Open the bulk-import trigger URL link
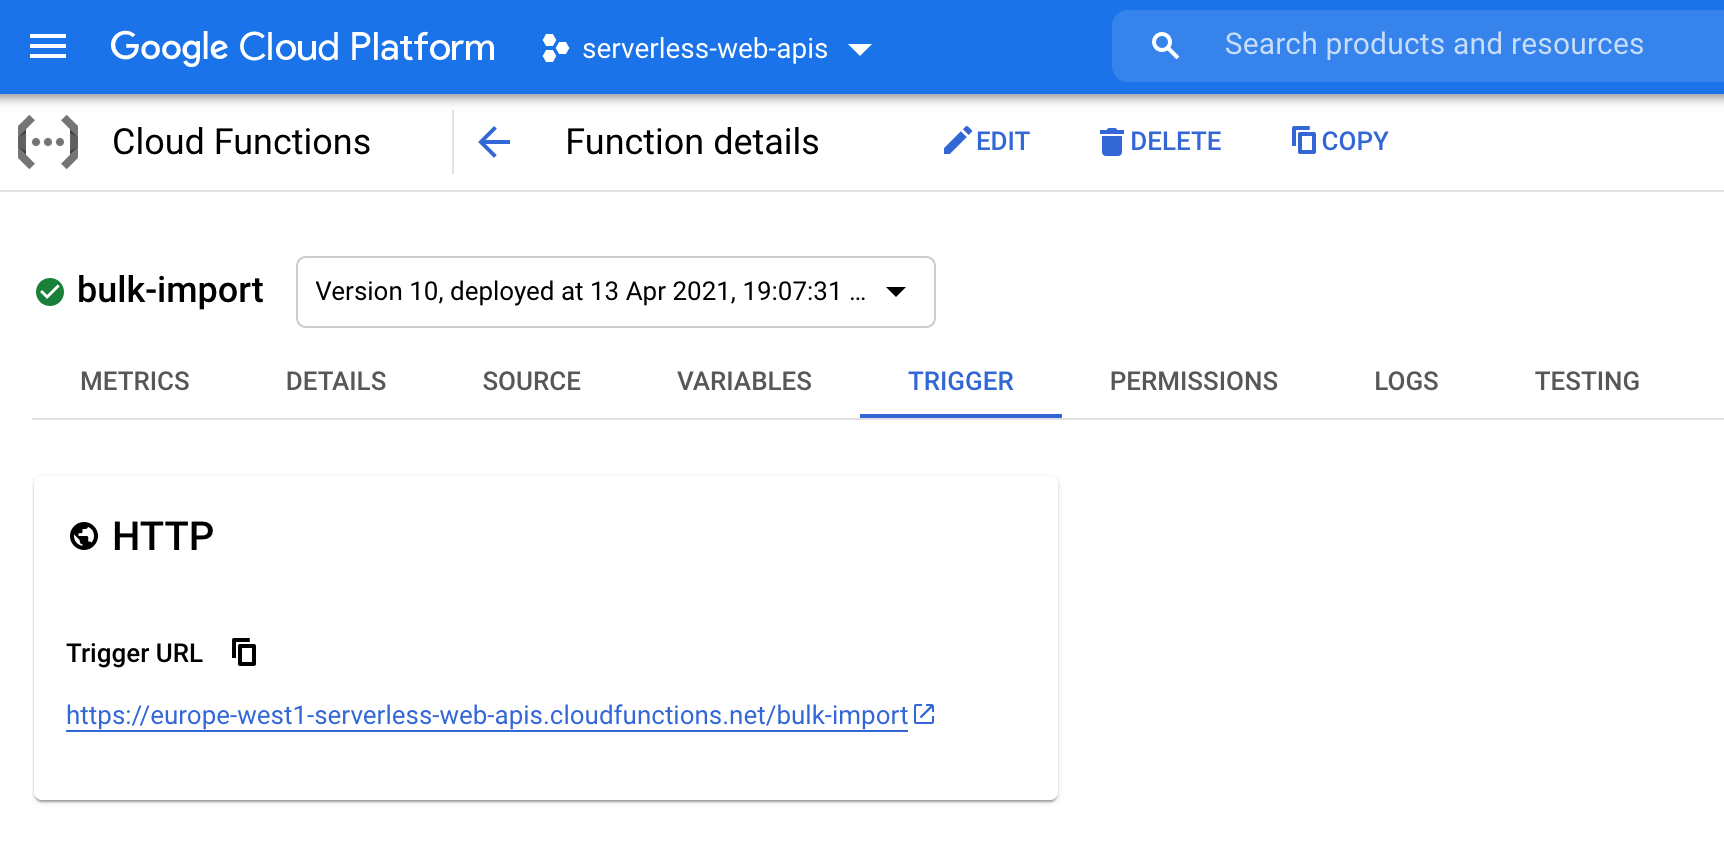 [485, 715]
